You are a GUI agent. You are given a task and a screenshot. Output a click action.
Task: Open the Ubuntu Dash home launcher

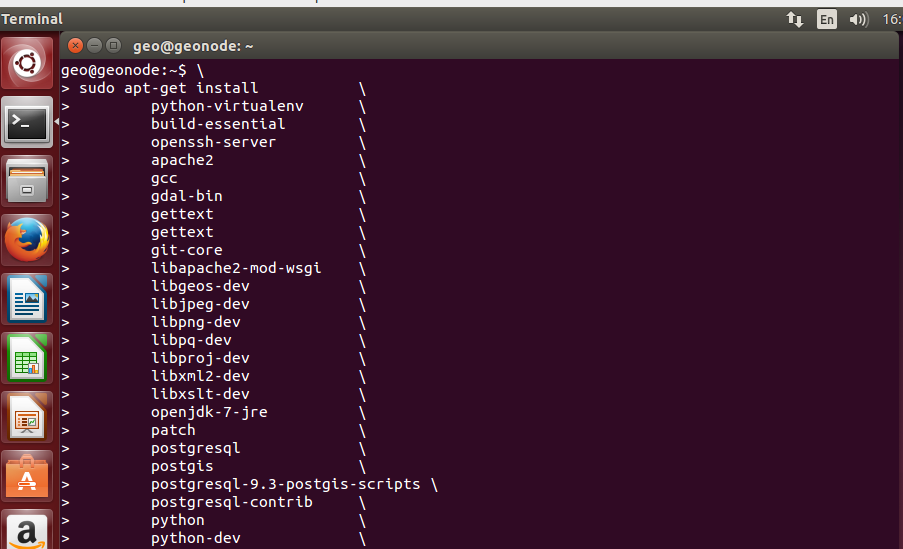(27, 63)
